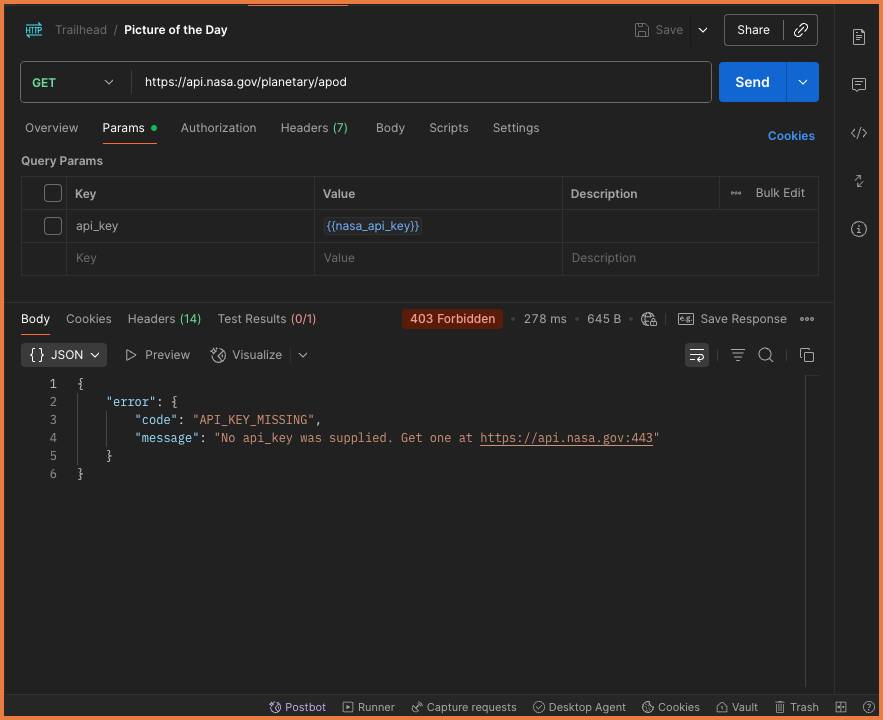Open the Headers (7) request tab
Screen dimensions: 883x720
(x=314, y=128)
